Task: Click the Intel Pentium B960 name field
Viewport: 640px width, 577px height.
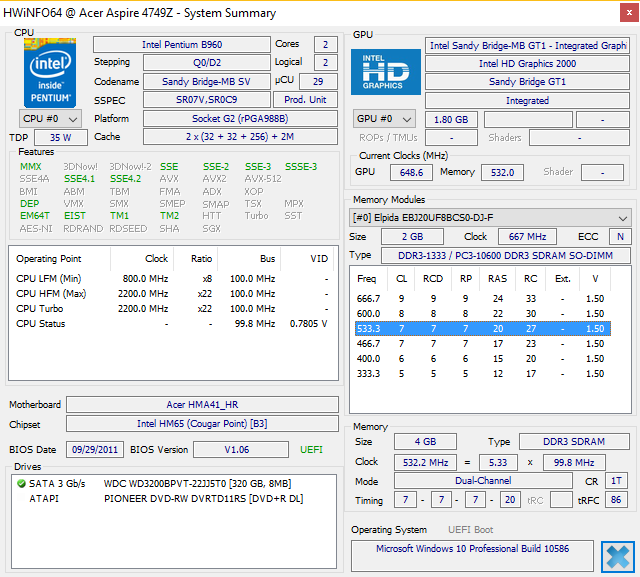Action: point(181,45)
